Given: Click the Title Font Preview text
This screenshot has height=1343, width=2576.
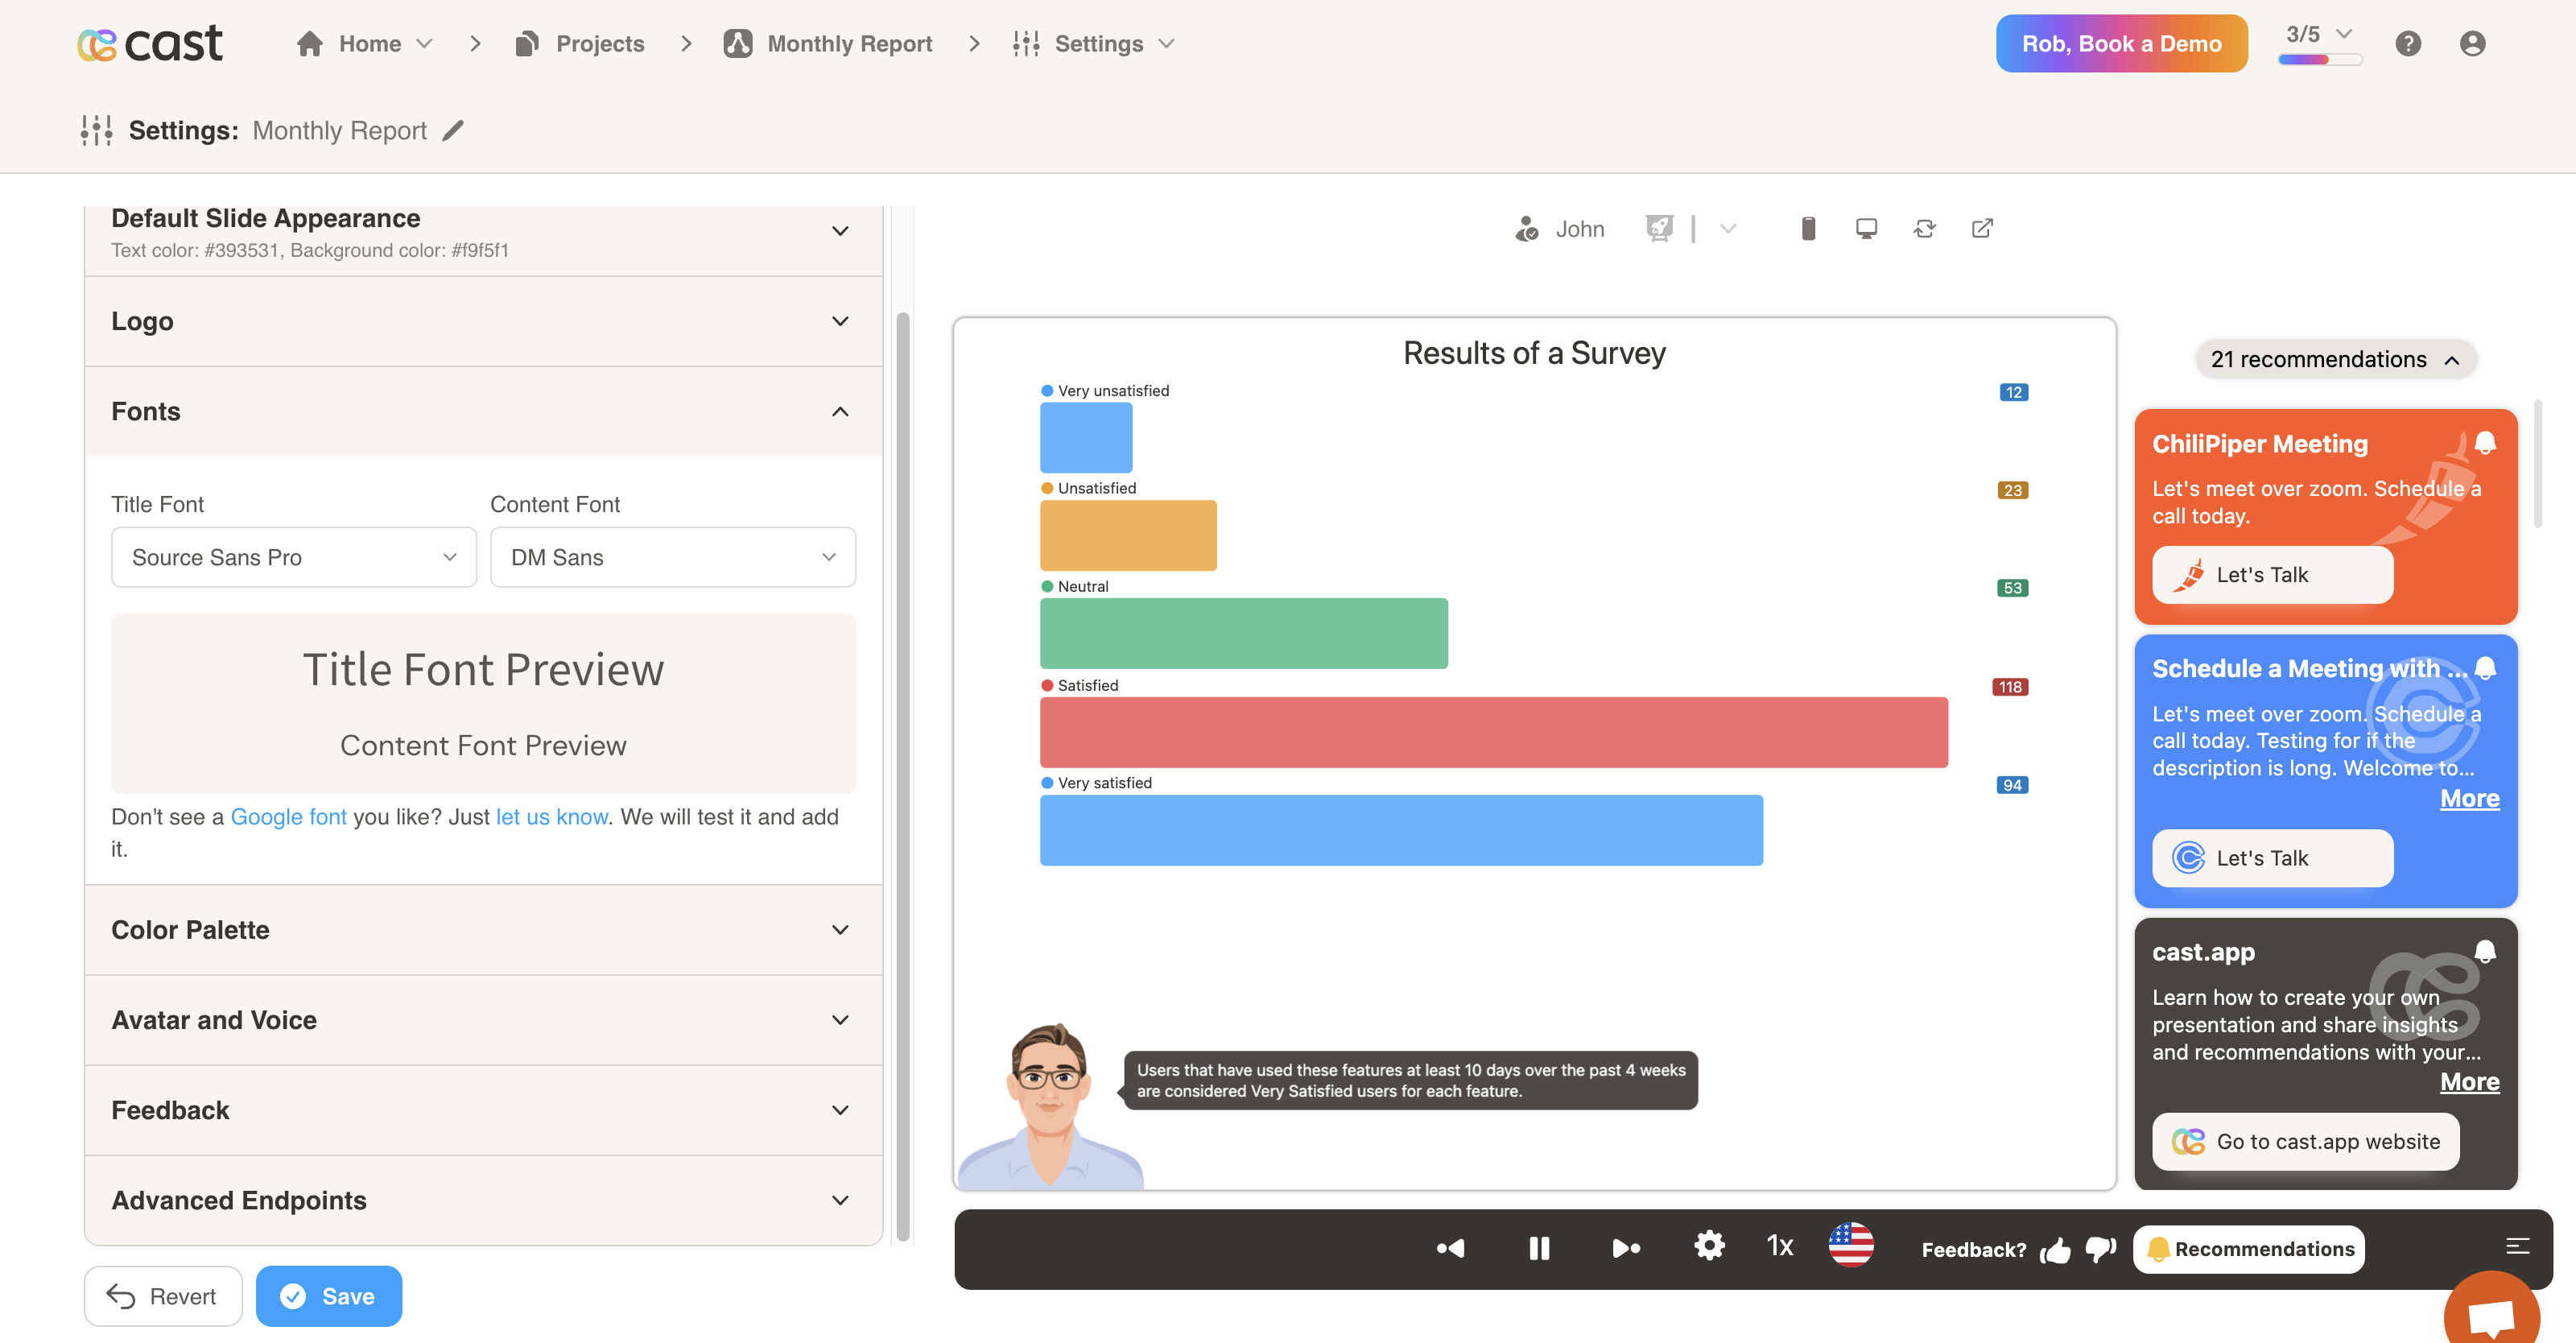Looking at the screenshot, I should coord(484,669).
